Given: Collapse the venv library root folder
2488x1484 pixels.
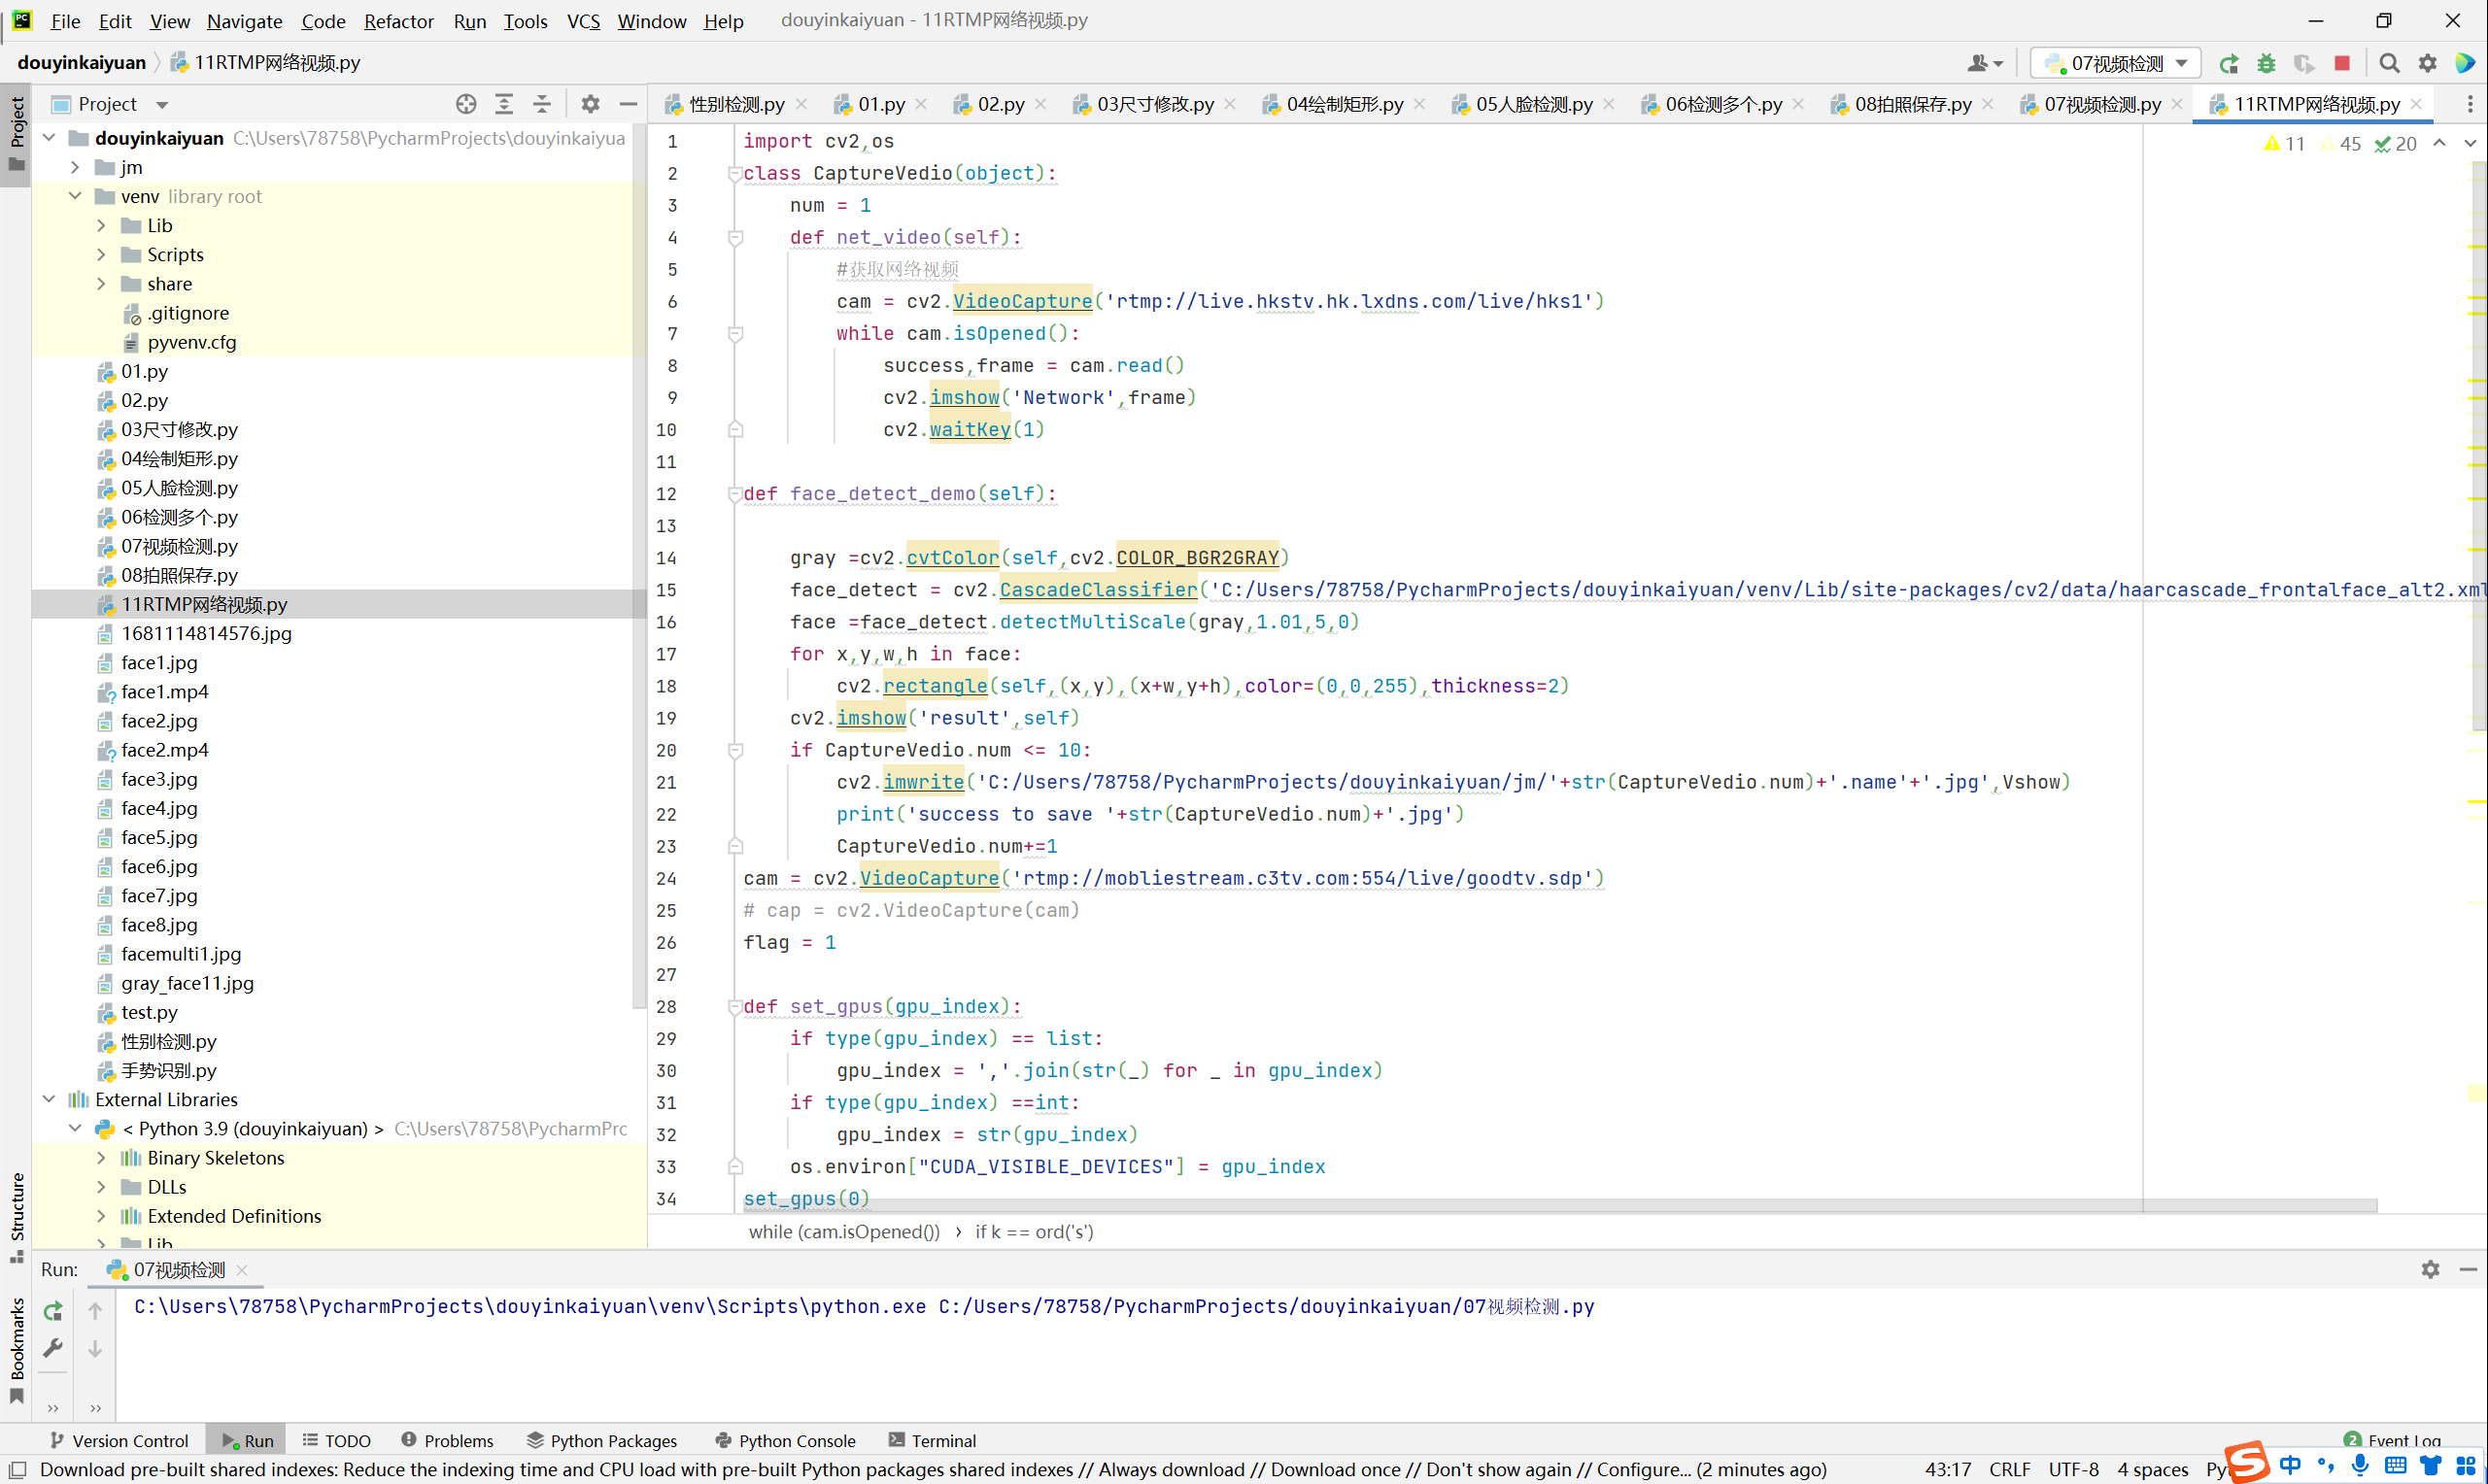Looking at the screenshot, I should (75, 196).
